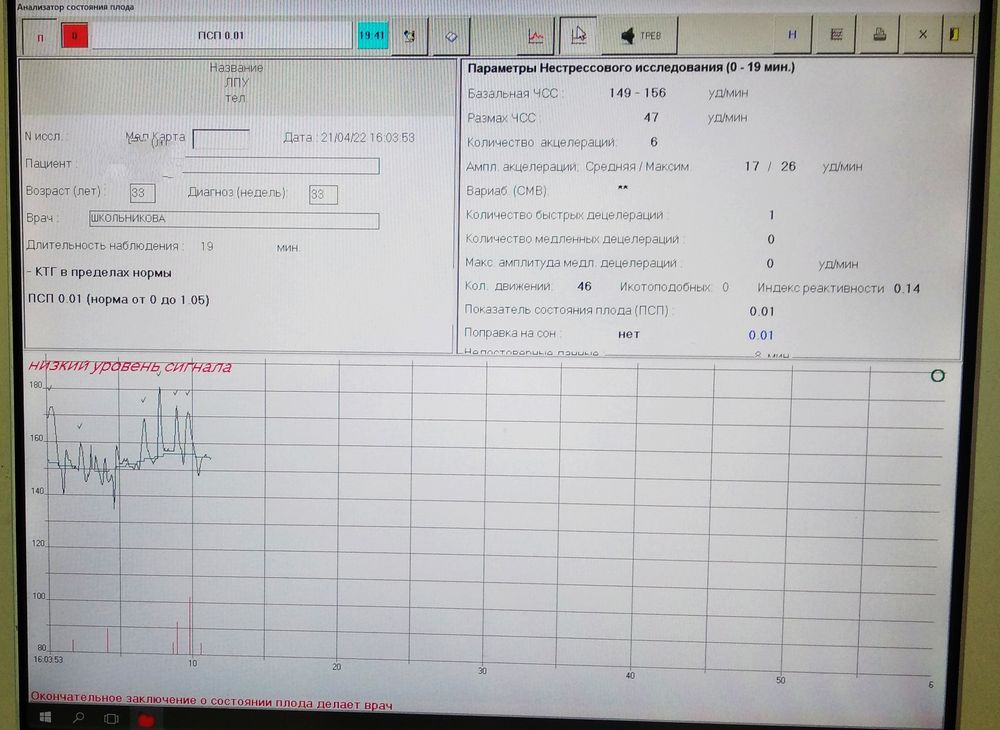Click the 'Количество акцелераций' value 6
Viewport: 1000px width, 730px height.
click(x=654, y=142)
